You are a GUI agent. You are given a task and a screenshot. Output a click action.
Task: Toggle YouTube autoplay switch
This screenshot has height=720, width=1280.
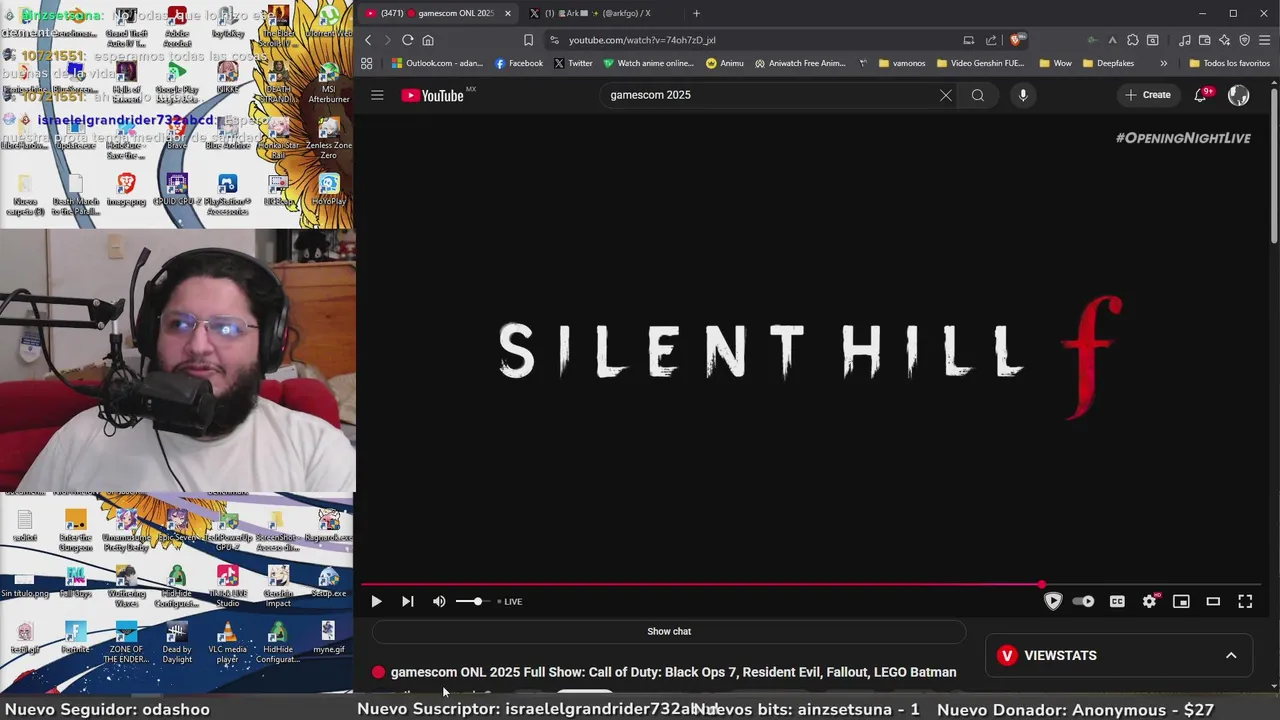[1084, 601]
